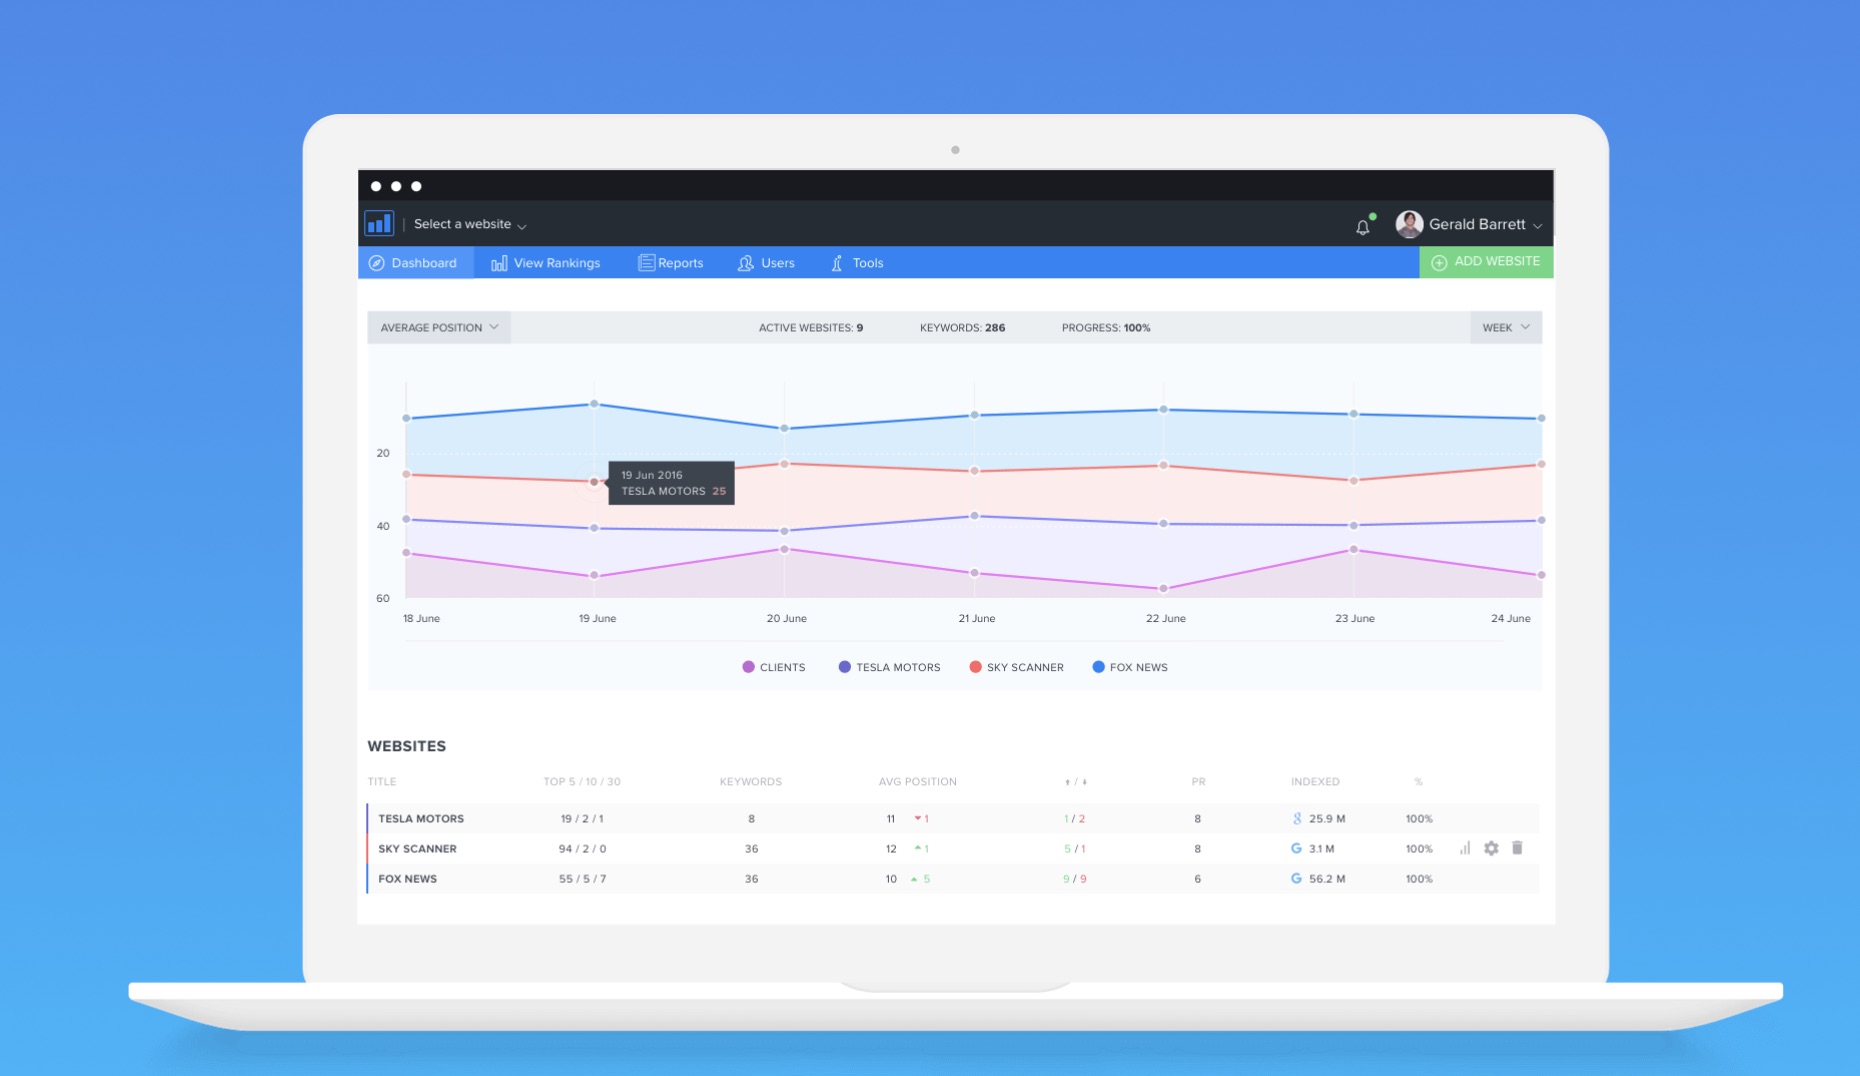The width and height of the screenshot is (1860, 1076).
Task: Open the Sky Scanner row settings gear
Action: (1491, 848)
